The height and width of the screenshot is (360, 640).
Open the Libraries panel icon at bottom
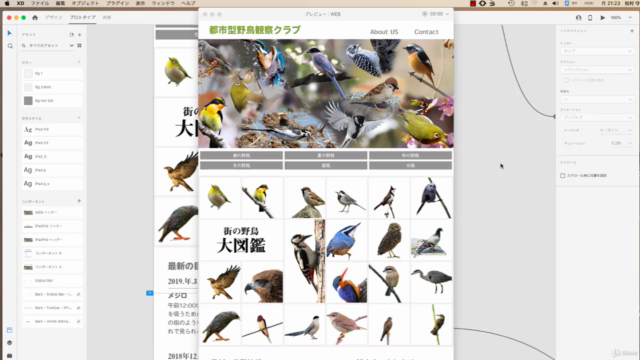point(9,330)
